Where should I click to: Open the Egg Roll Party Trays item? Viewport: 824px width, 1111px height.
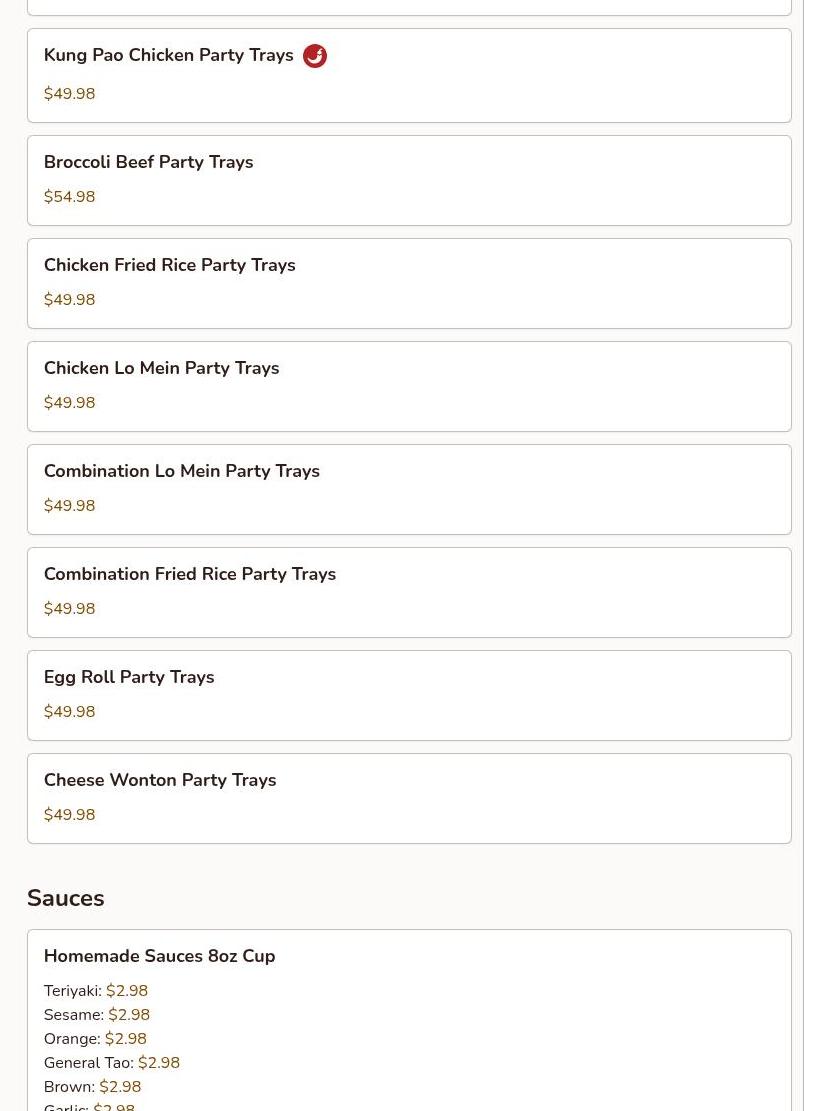coord(128,677)
